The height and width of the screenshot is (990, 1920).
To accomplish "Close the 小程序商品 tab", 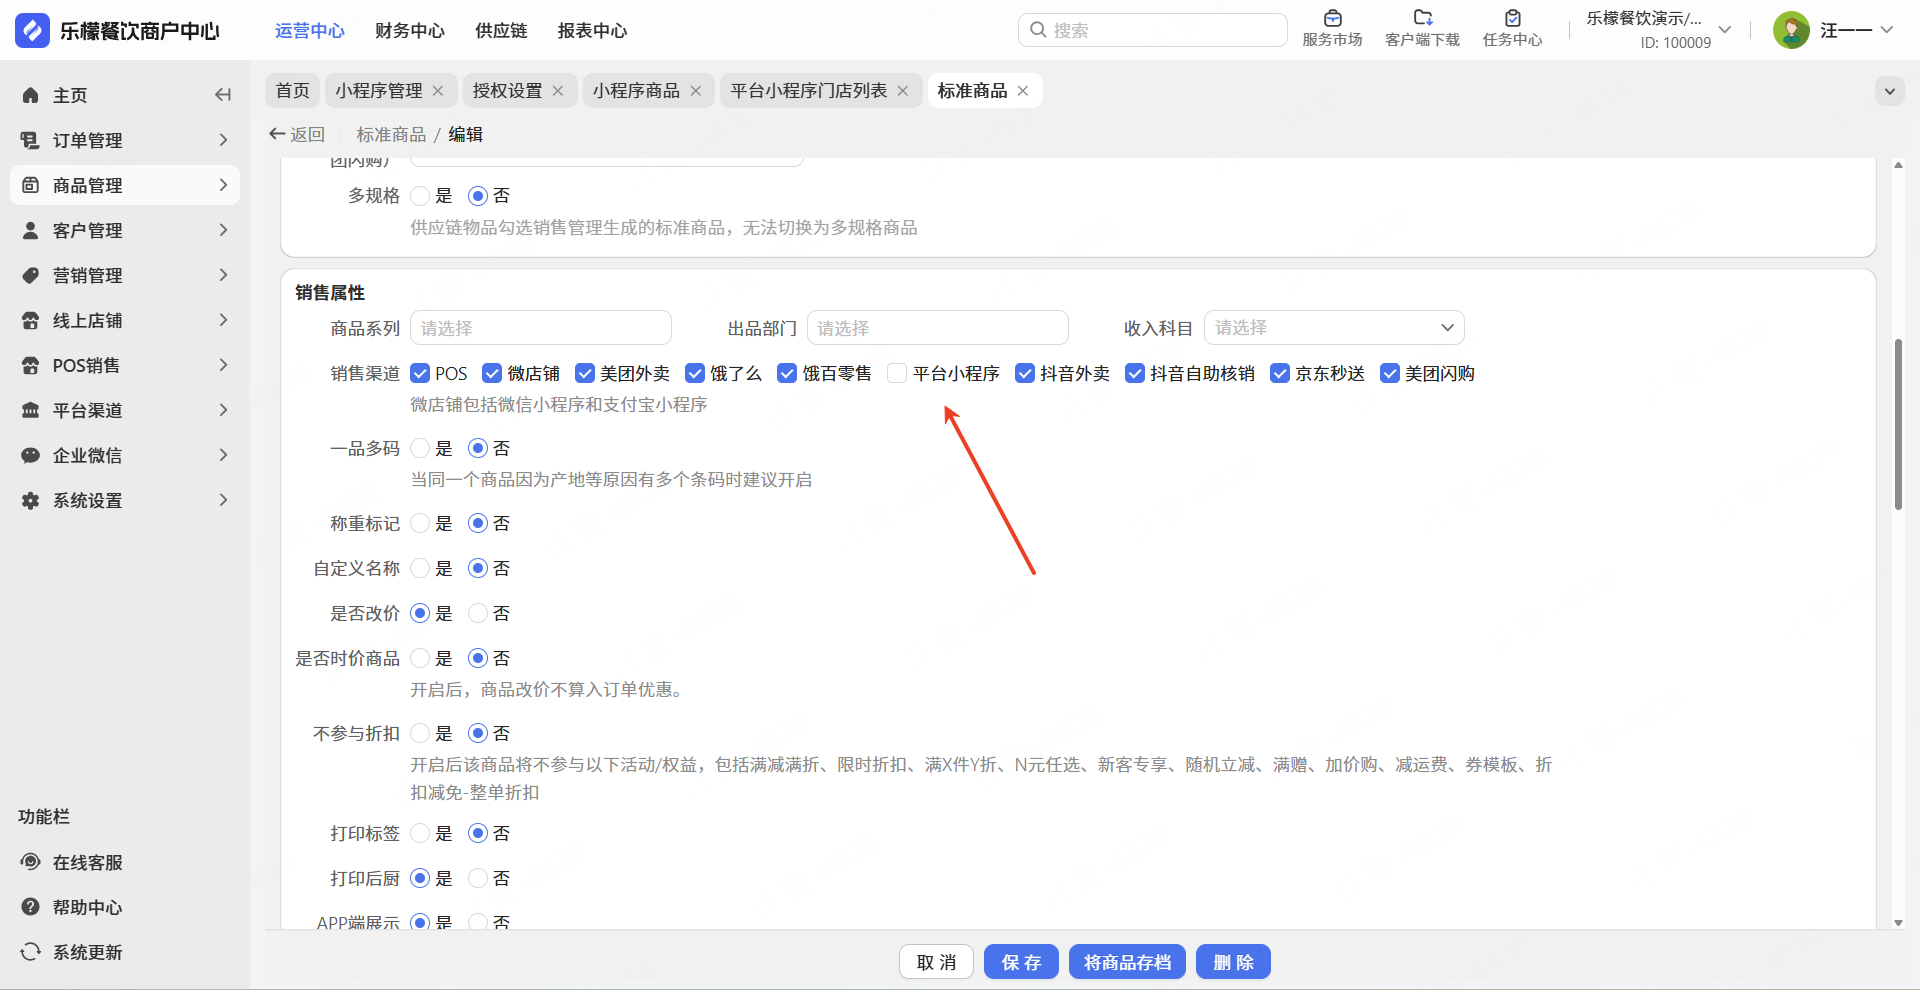I will point(696,91).
